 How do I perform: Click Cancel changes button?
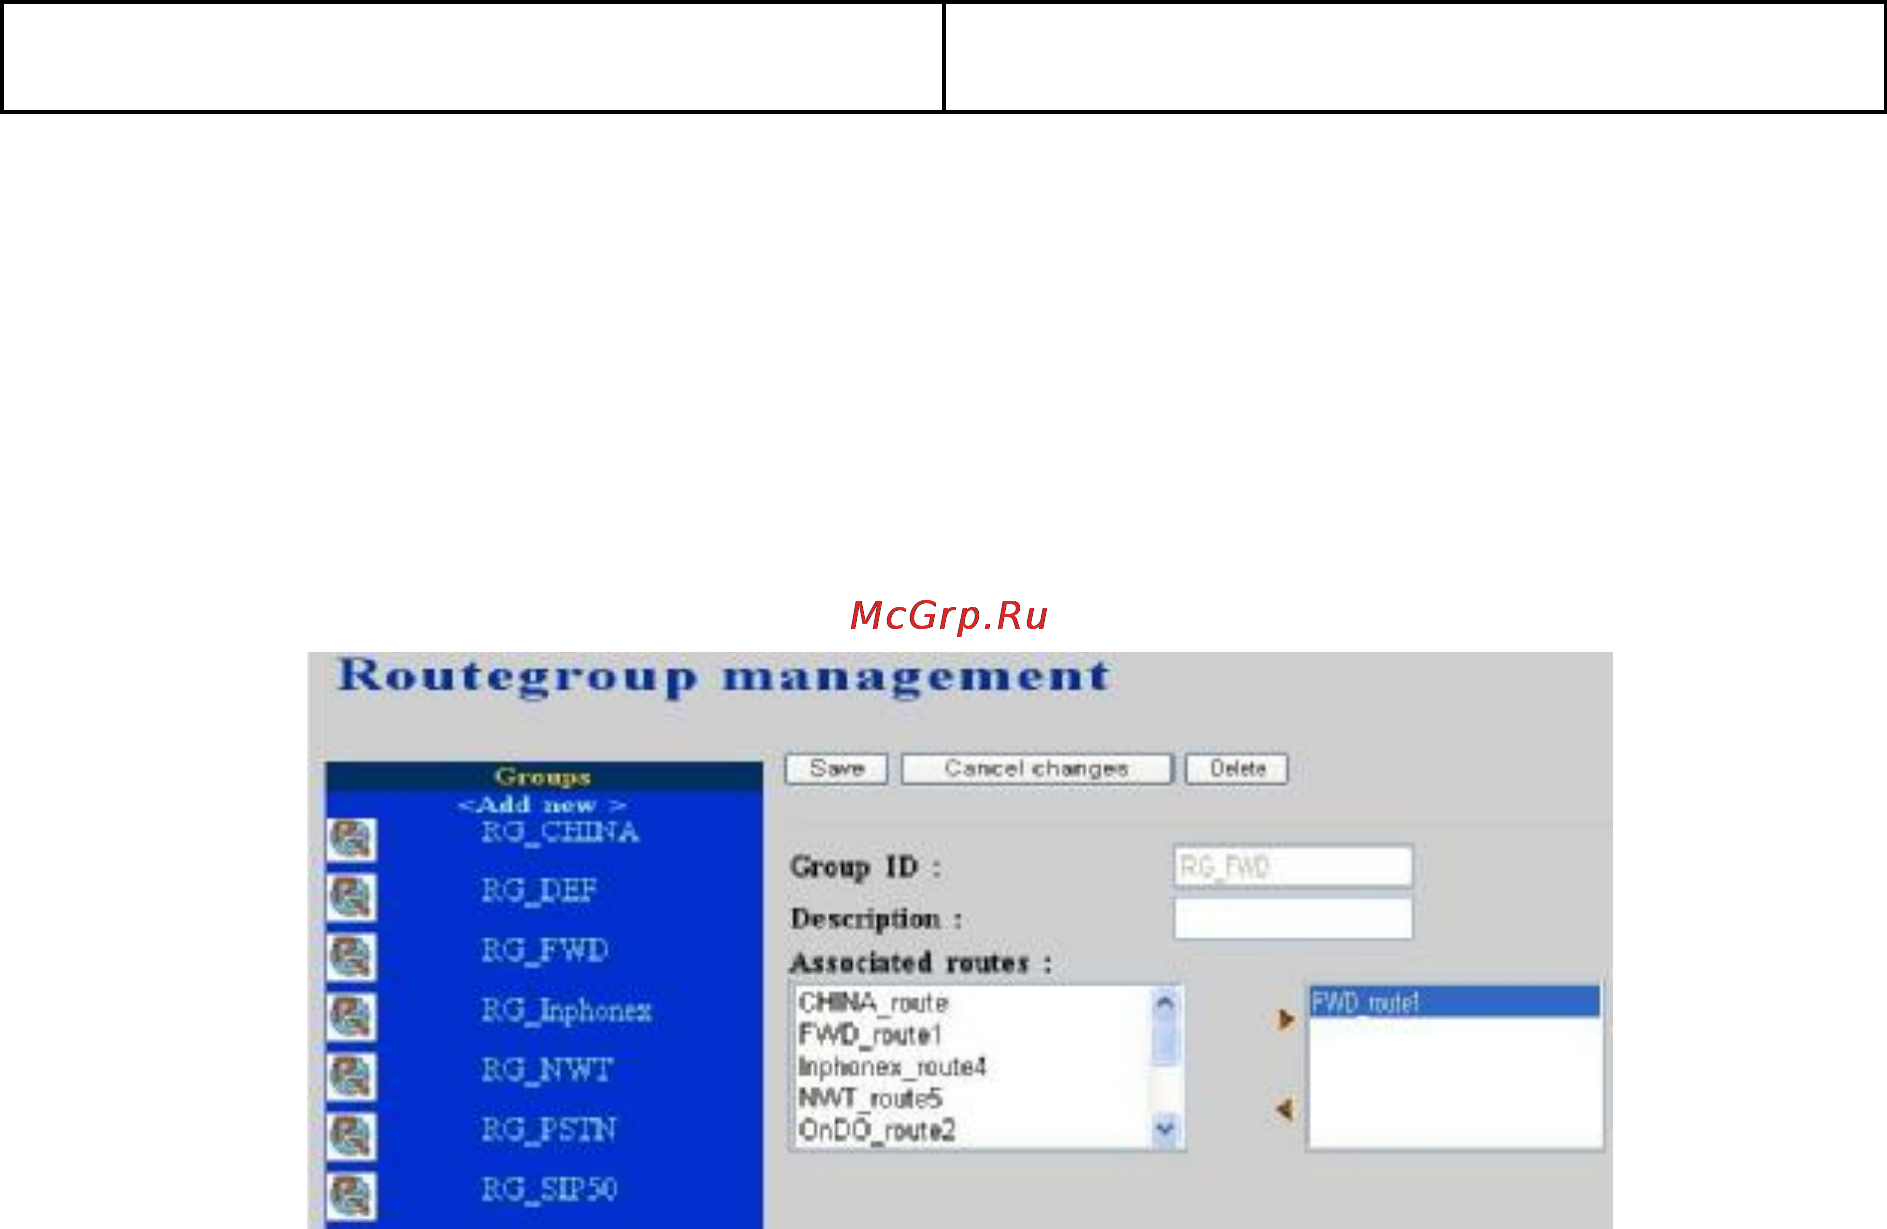1036,769
